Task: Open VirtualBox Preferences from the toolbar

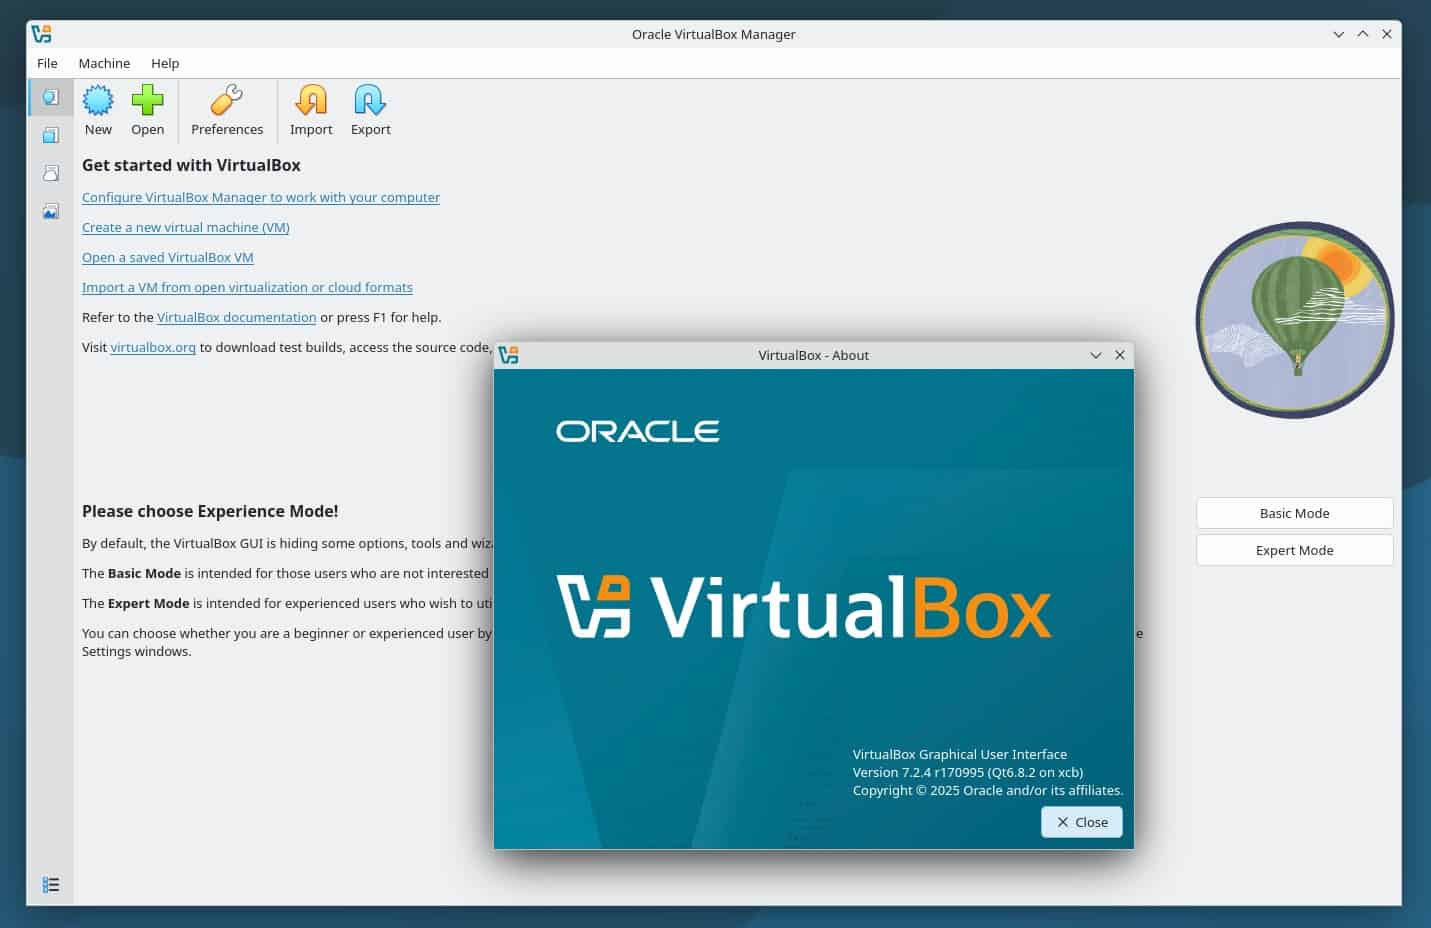Action: (226, 110)
